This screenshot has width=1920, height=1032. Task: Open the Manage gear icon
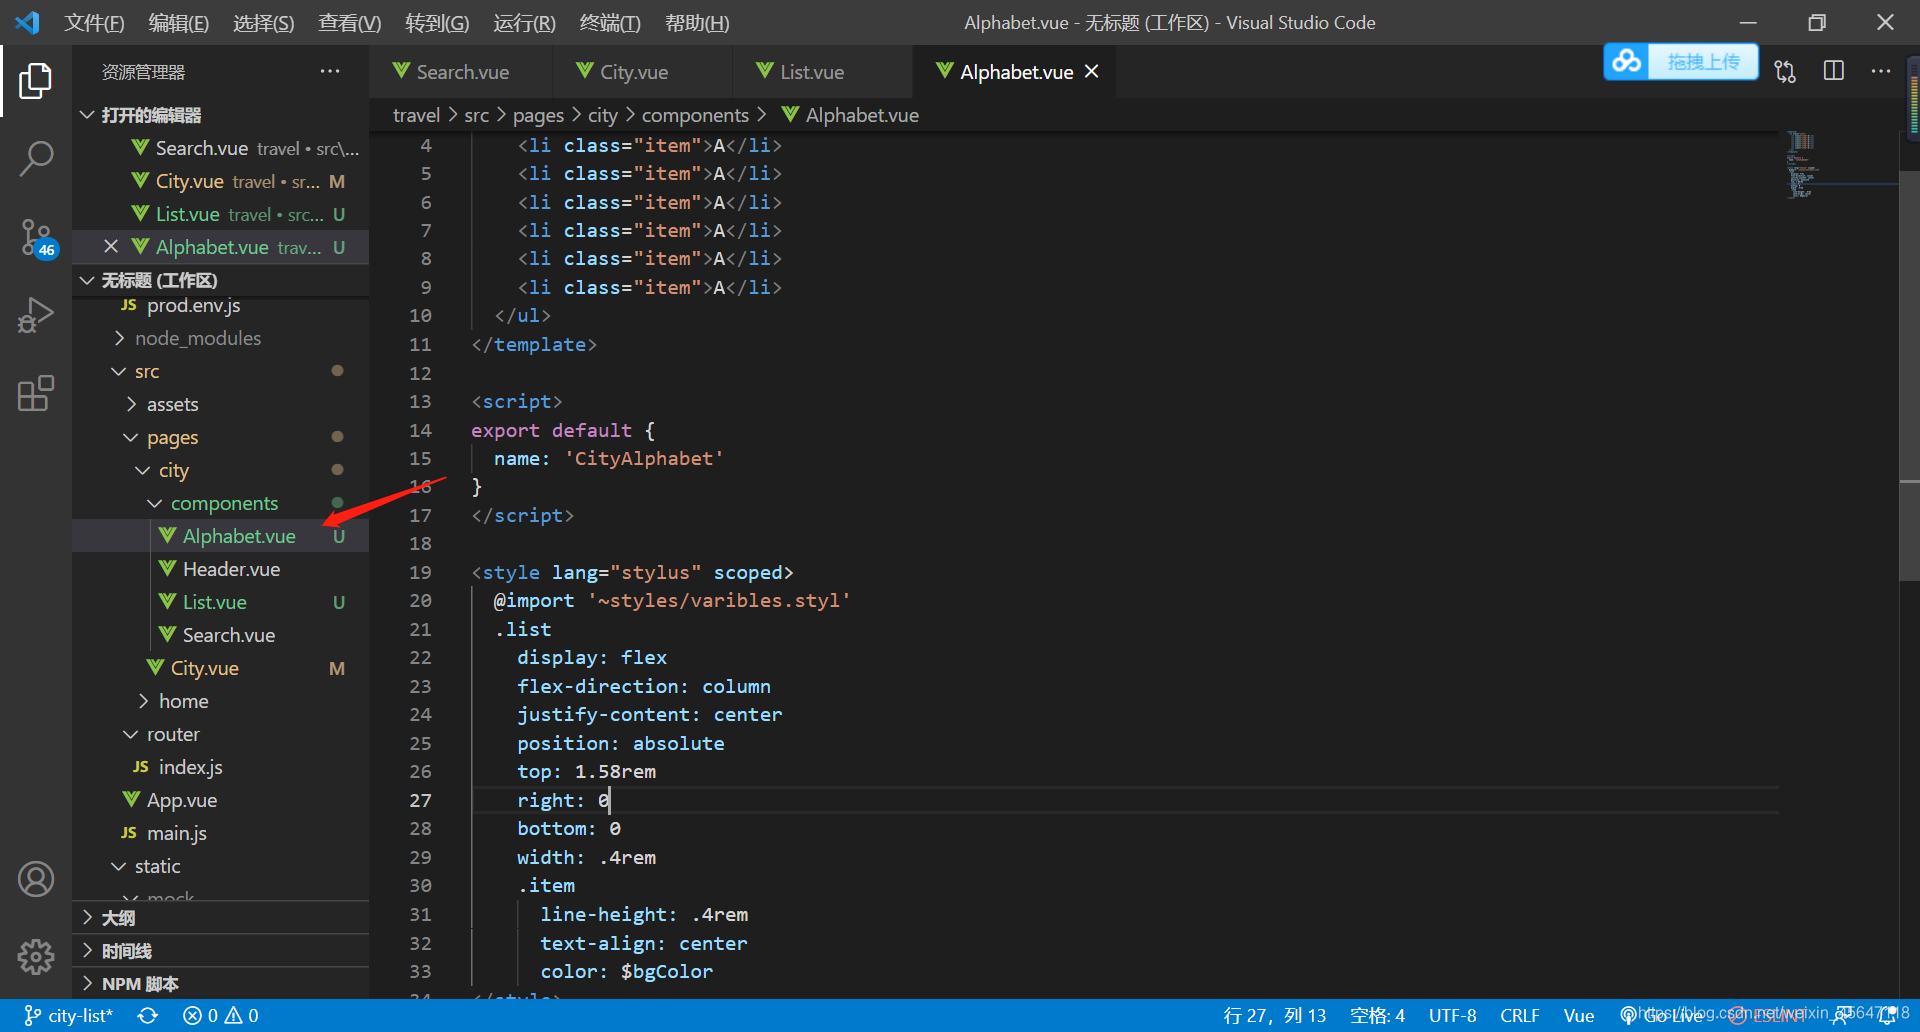[x=36, y=957]
